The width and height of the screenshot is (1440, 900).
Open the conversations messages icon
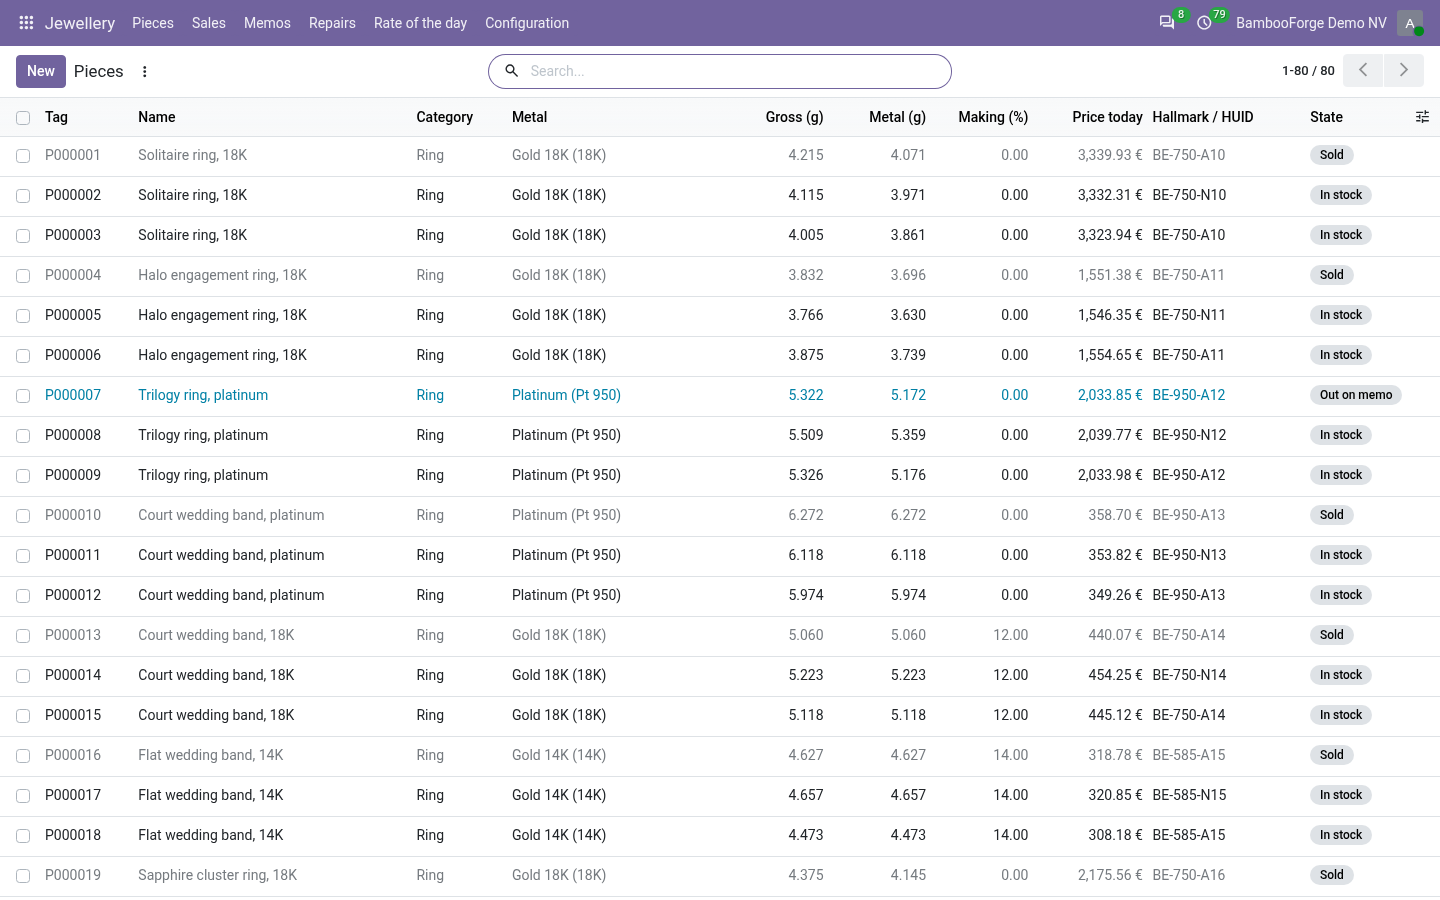pyautogui.click(x=1166, y=22)
